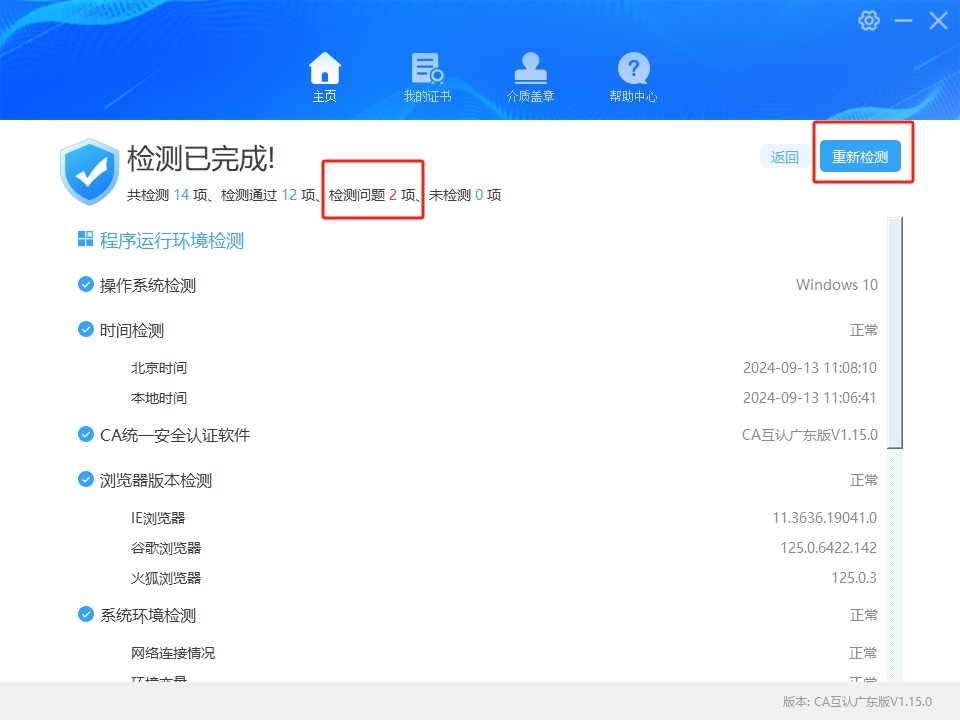Open the 检测问题 2 项 details link
The width and height of the screenshot is (960, 720).
pyautogui.click(x=371, y=195)
